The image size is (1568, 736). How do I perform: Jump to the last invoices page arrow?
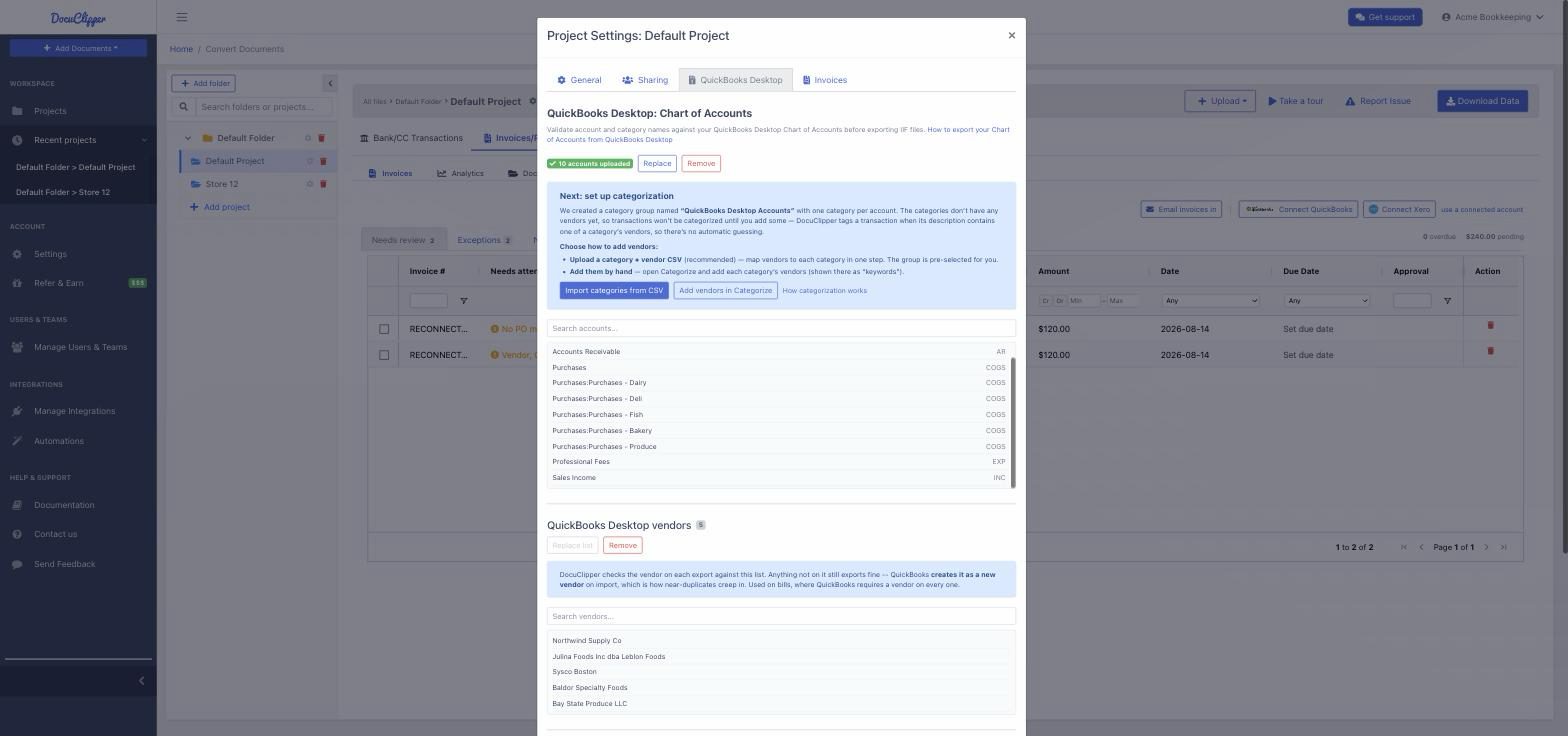click(x=1503, y=547)
